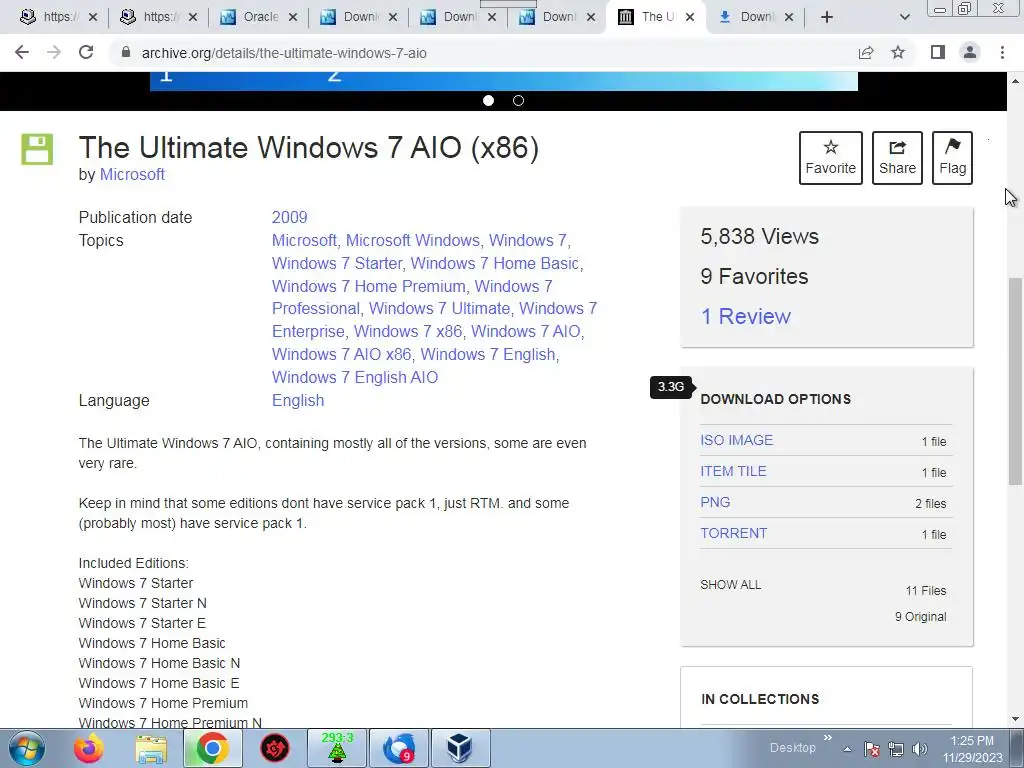Click the Share button
Viewport: 1024px width, 768px height.
(897, 158)
